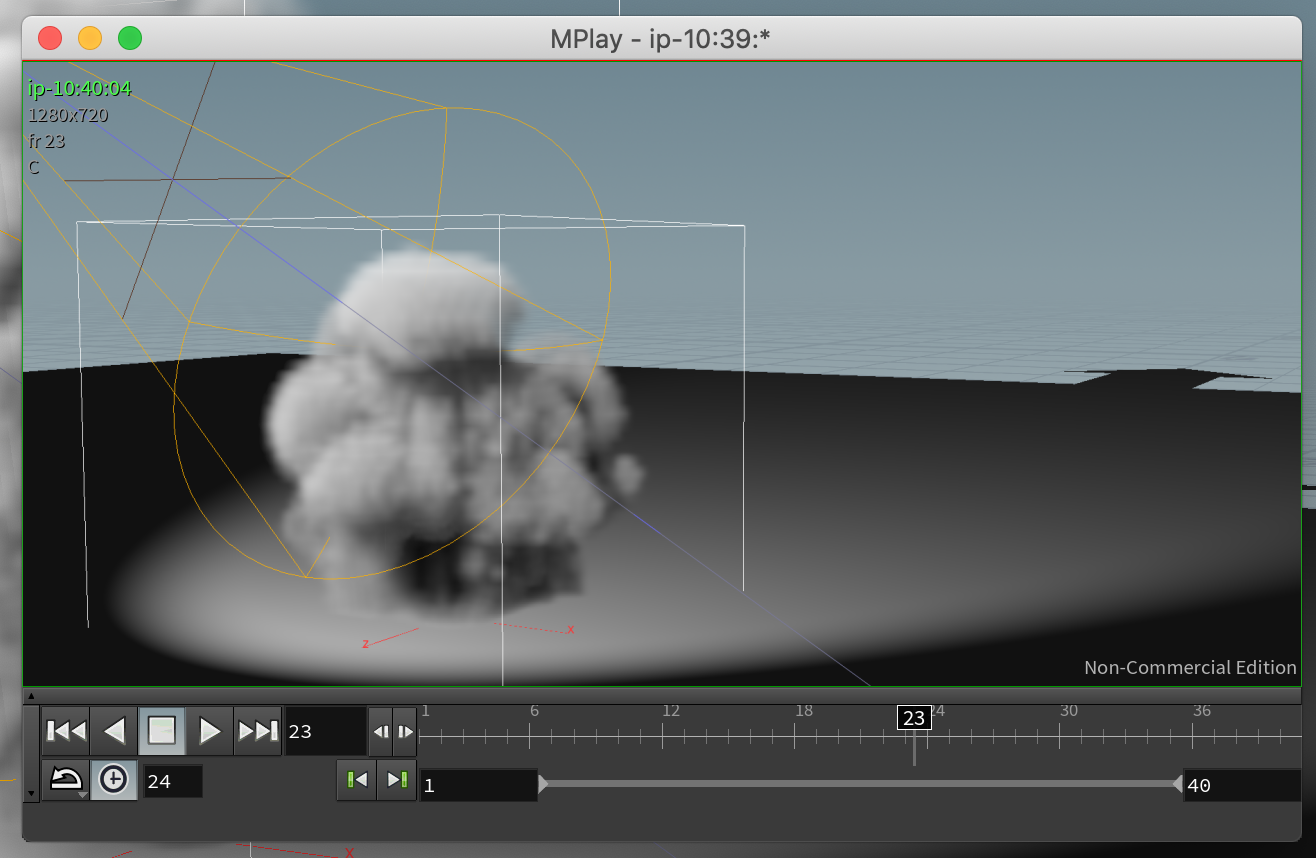Click the current frame number field
The image size is (1316, 858).
click(325, 732)
